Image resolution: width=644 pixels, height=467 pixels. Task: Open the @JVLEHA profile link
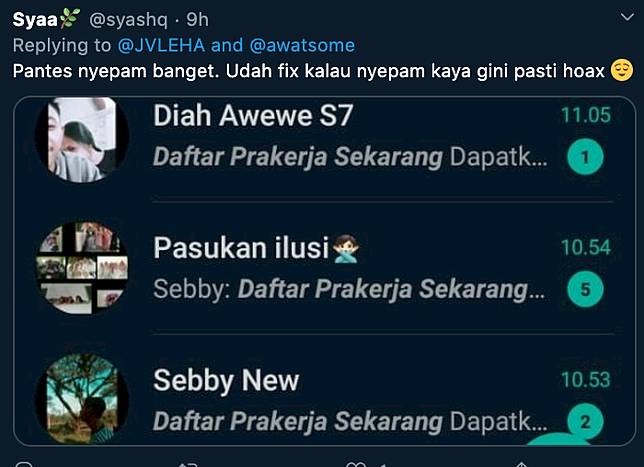161,45
